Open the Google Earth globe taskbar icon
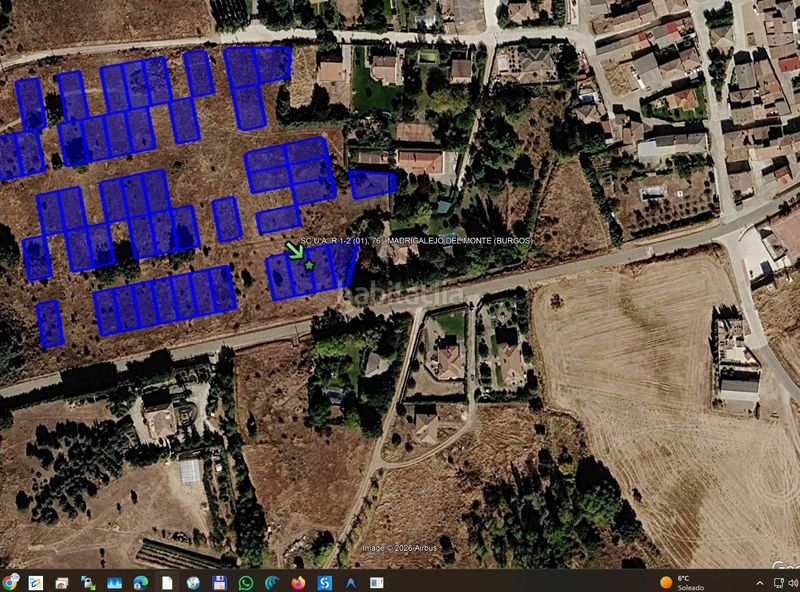 193,582
